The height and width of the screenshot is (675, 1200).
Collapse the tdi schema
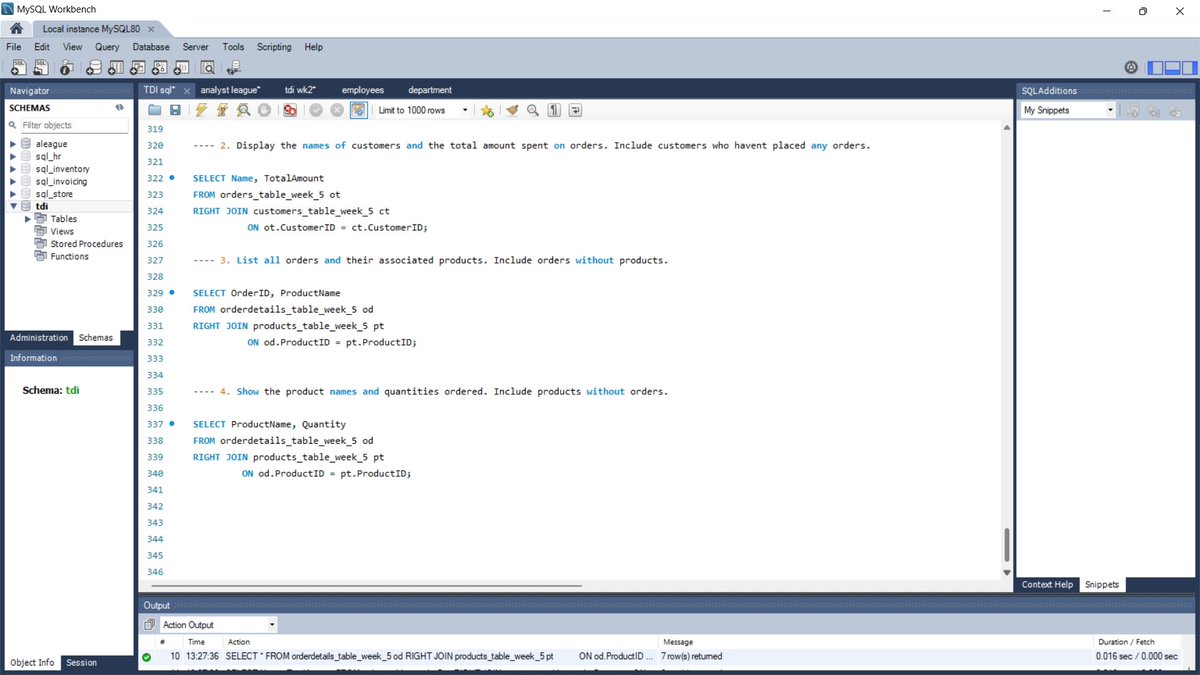point(13,207)
